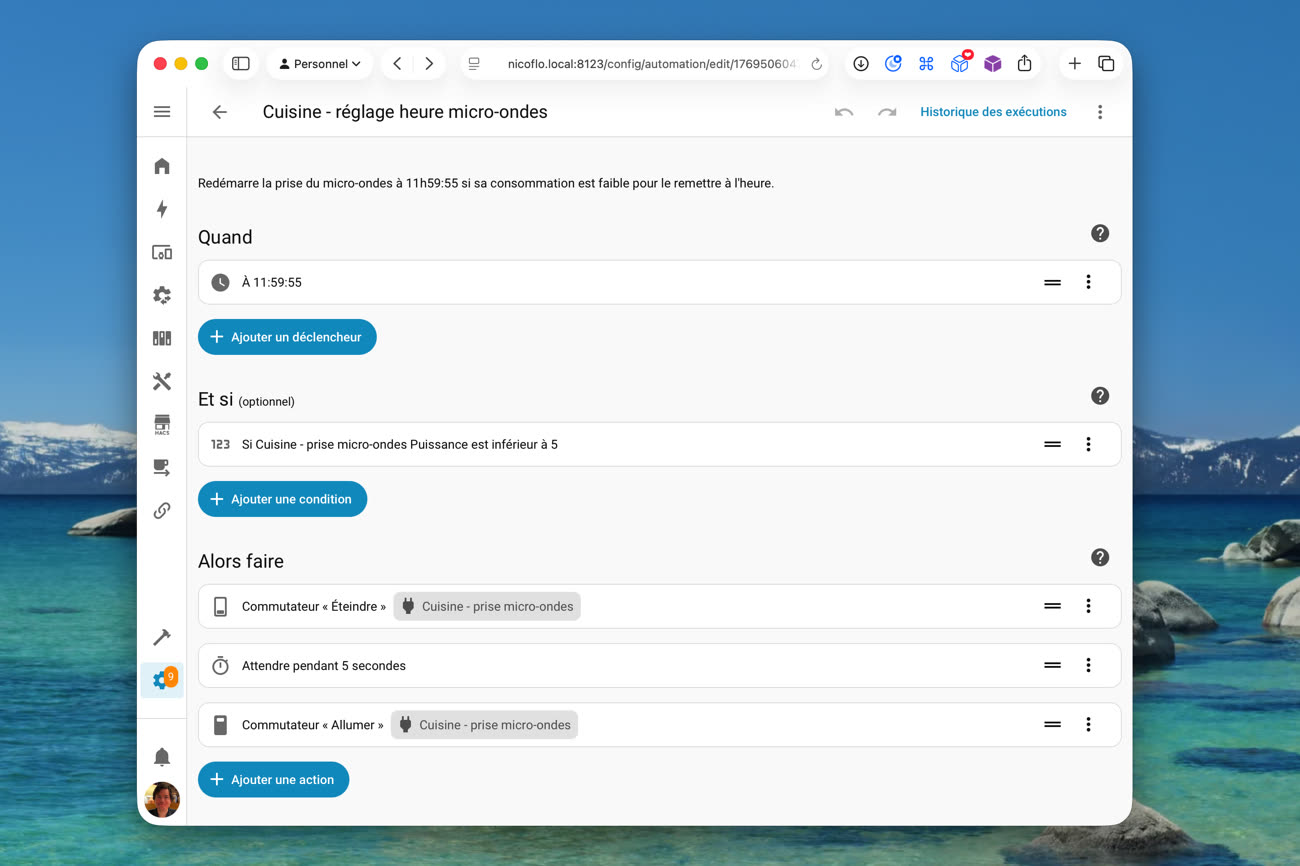Open help for the Quand section
1300x866 pixels.
tap(1099, 234)
